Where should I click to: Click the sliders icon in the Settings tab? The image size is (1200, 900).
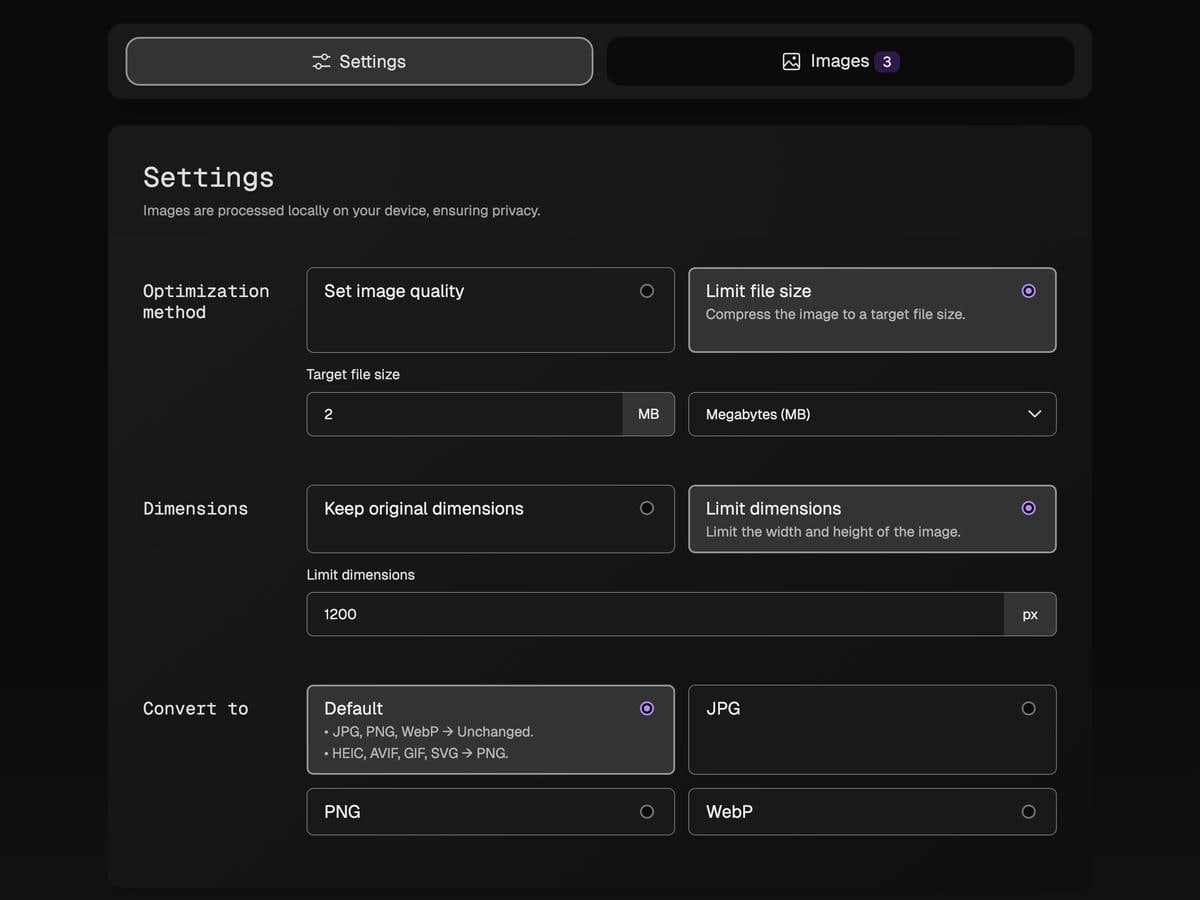321,61
